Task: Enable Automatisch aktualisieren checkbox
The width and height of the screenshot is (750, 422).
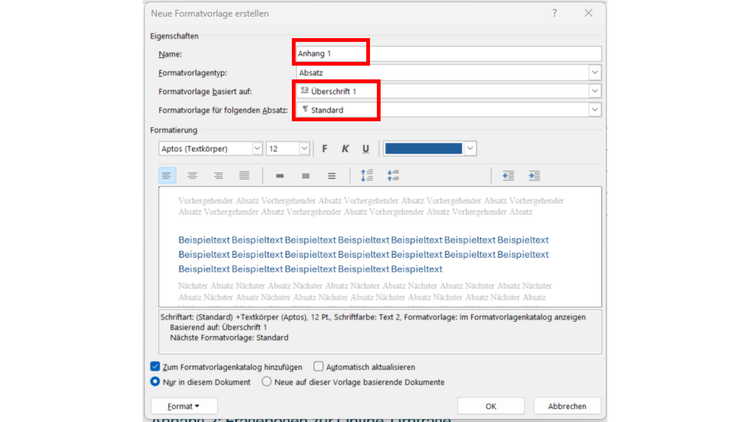Action: (x=318, y=366)
